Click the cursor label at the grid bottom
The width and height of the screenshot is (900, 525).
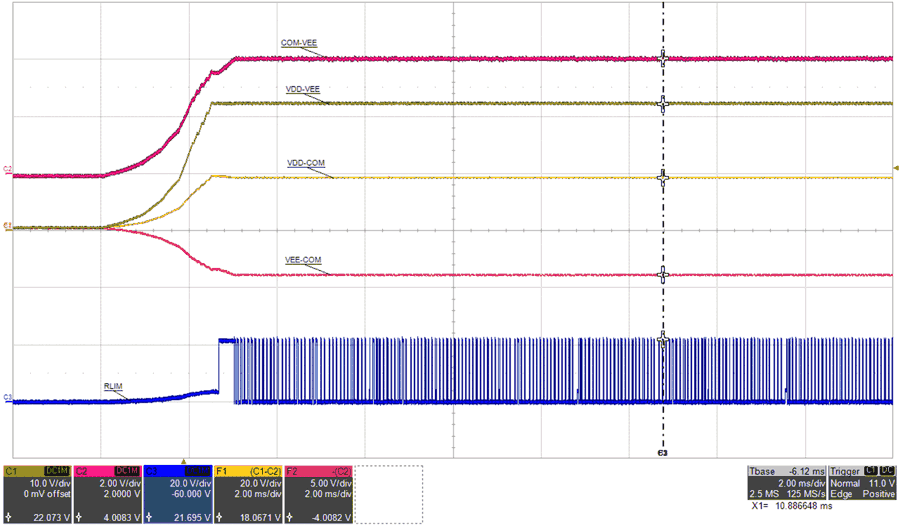[662, 453]
